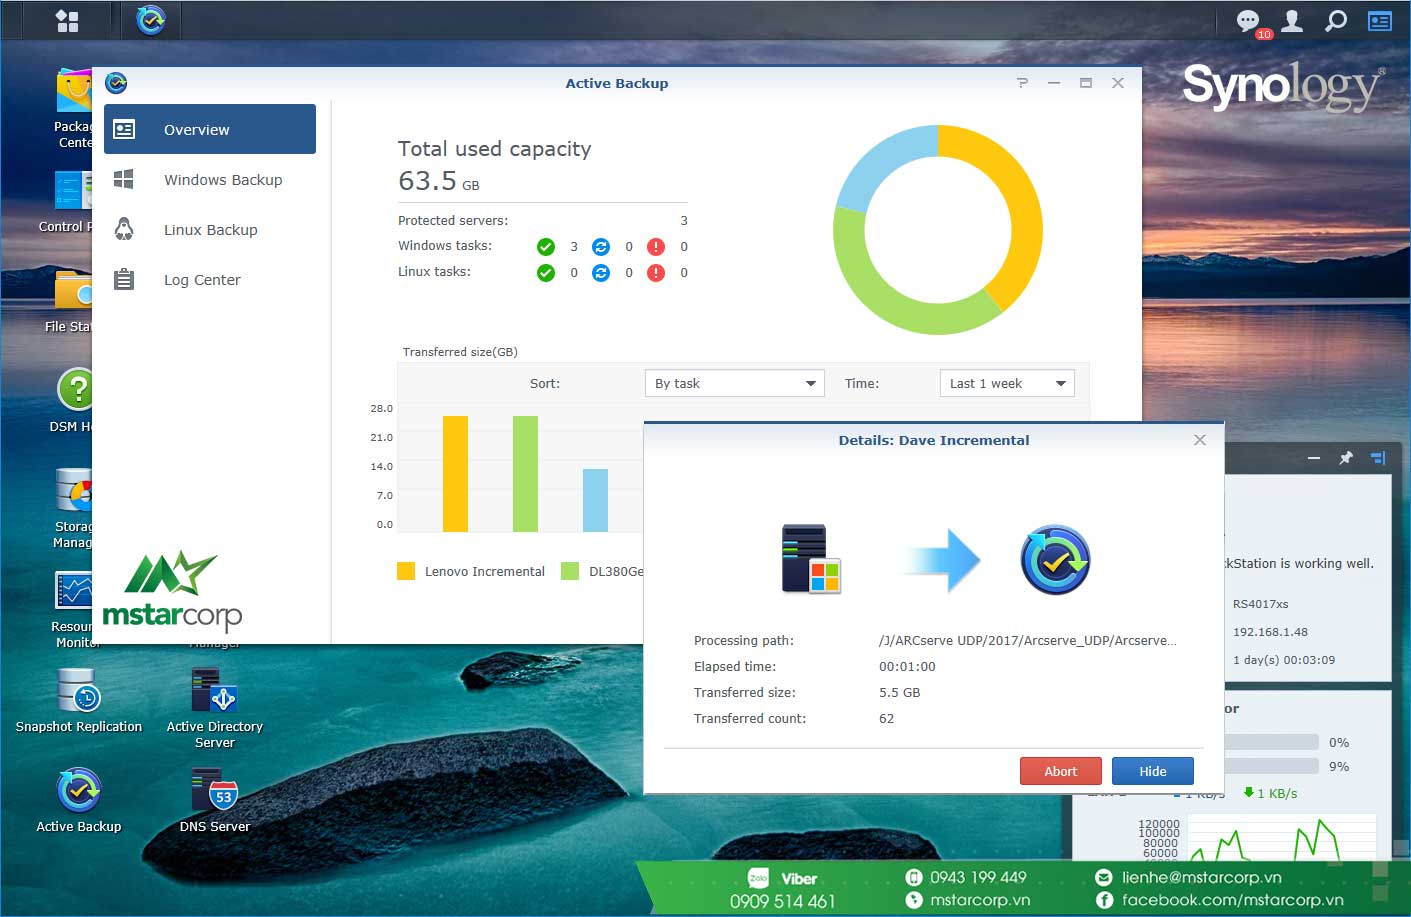This screenshot has width=1411, height=917.
Task: Open the Time 'Last 1 week' dropdown
Action: point(1006,384)
